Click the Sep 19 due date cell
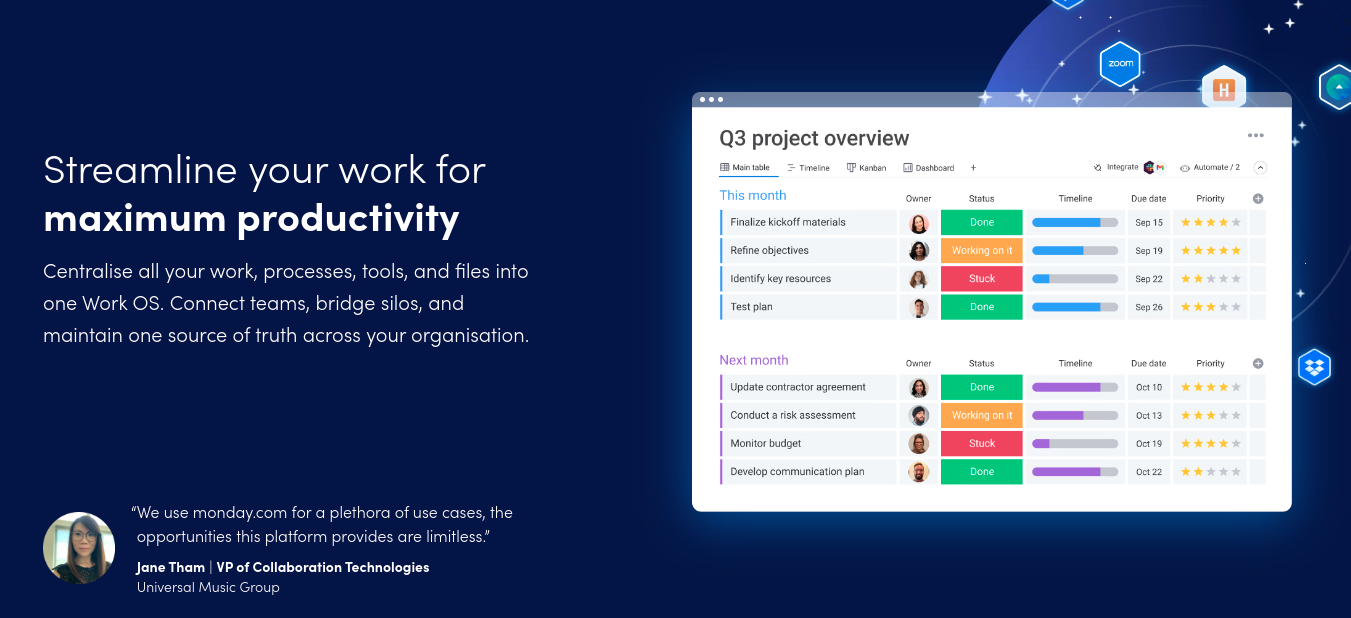Viewport: 1351px width, 618px height. [1149, 251]
